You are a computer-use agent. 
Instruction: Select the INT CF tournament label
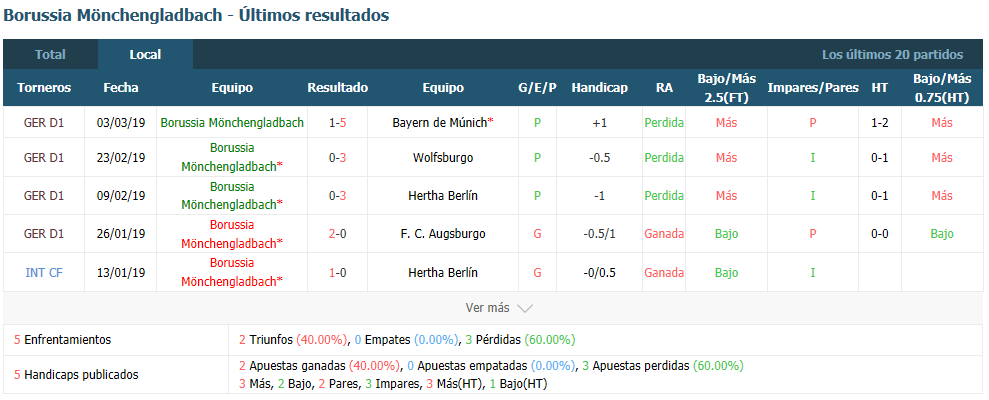(44, 273)
